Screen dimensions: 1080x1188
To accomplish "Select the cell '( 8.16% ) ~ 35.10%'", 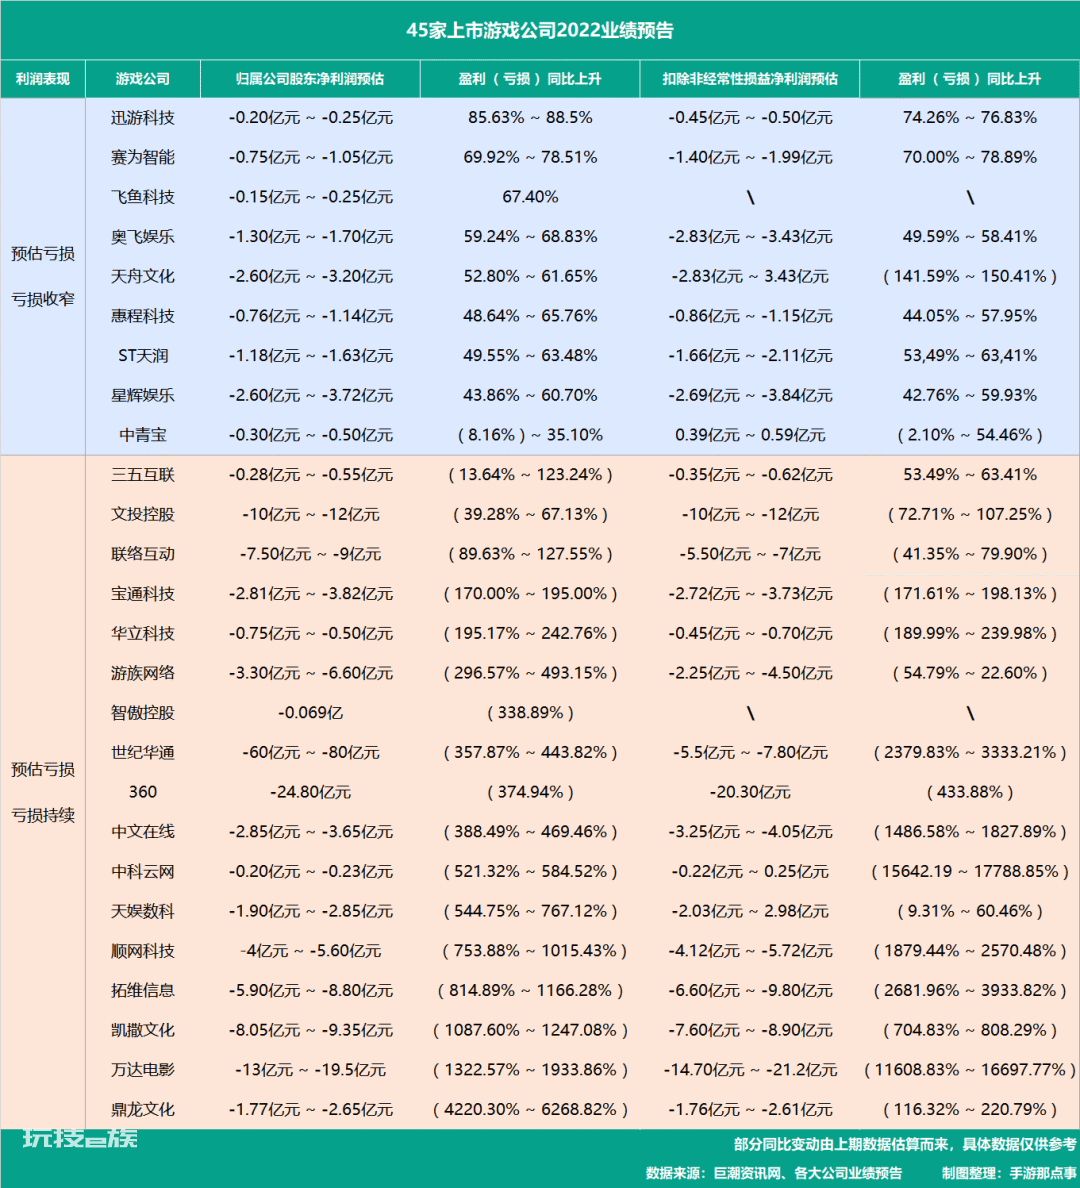I will [x=530, y=435].
